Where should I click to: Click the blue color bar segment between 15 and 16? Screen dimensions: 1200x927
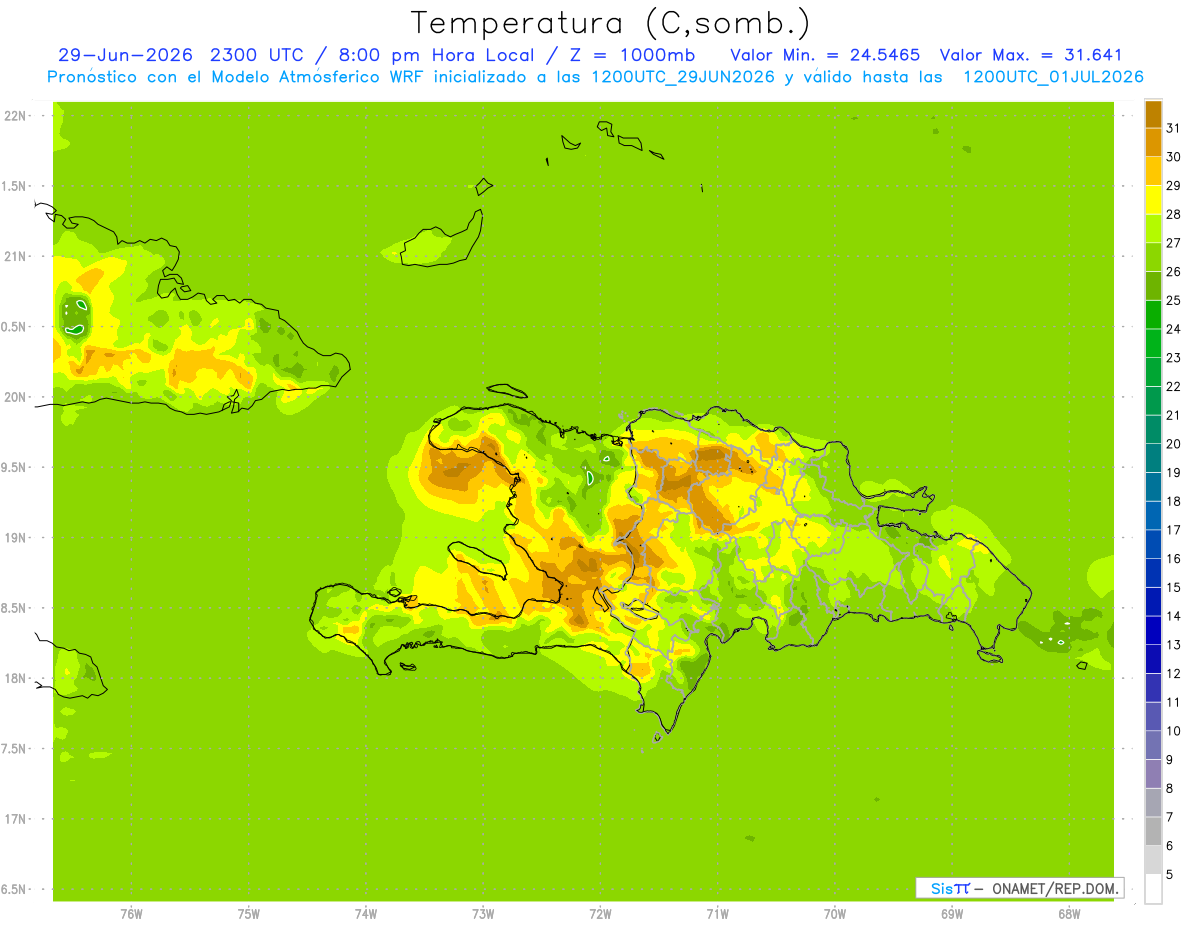click(x=1153, y=573)
